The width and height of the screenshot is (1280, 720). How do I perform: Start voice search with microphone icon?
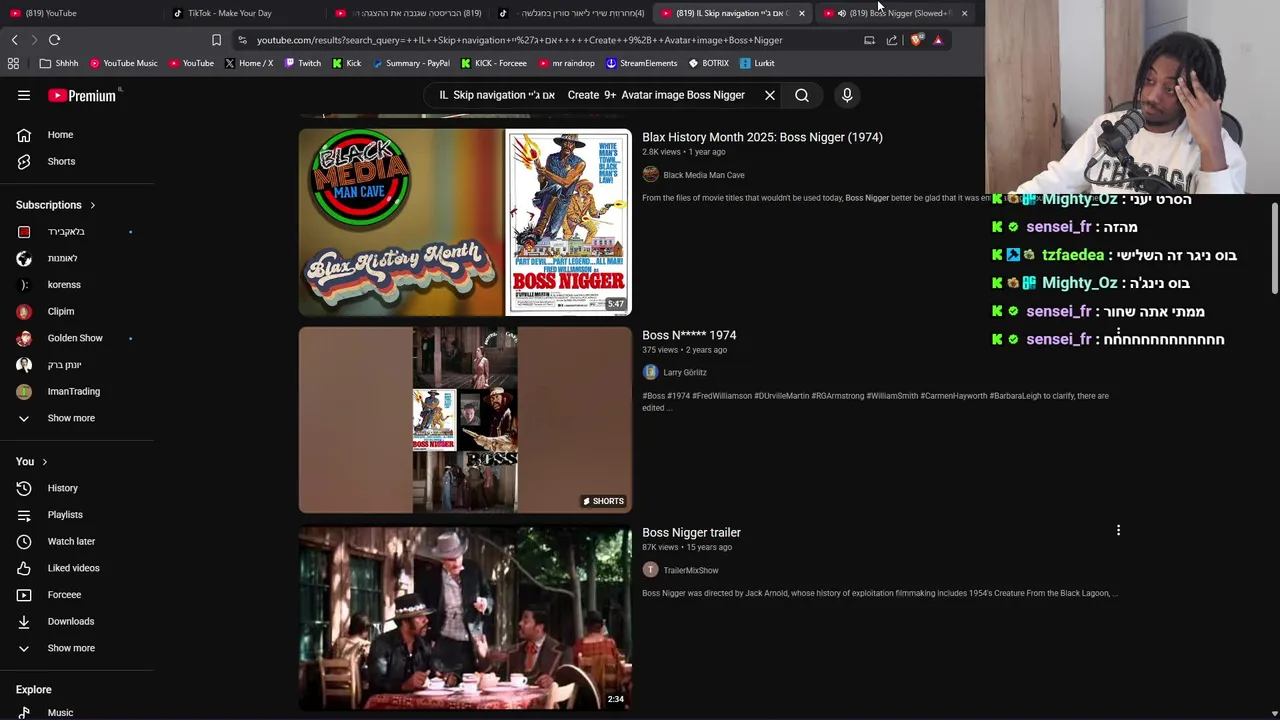(847, 95)
